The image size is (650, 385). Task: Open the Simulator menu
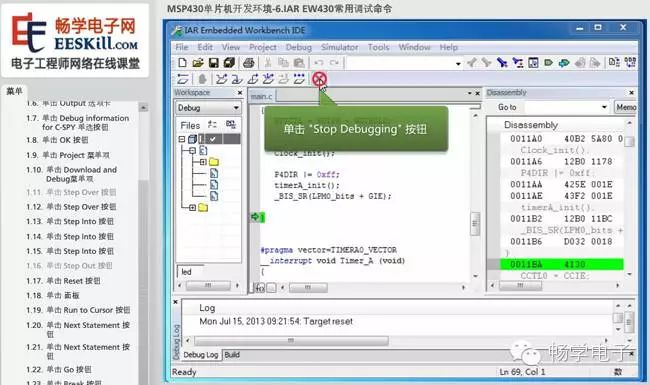pos(339,47)
